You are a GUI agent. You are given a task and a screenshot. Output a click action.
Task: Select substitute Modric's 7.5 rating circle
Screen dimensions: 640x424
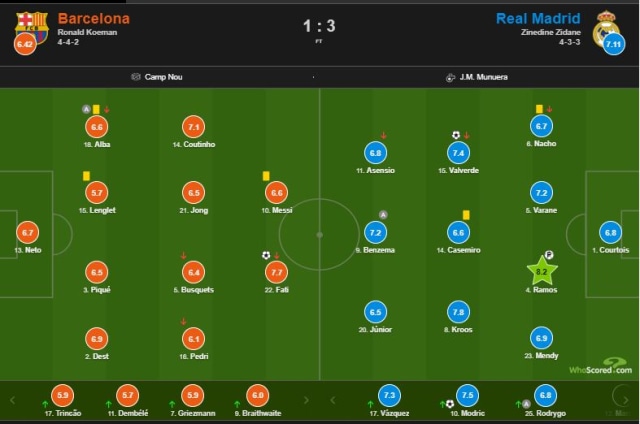pos(467,395)
